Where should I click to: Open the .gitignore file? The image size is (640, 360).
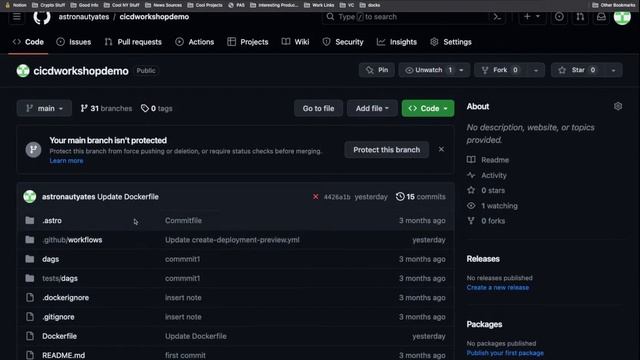point(58,317)
